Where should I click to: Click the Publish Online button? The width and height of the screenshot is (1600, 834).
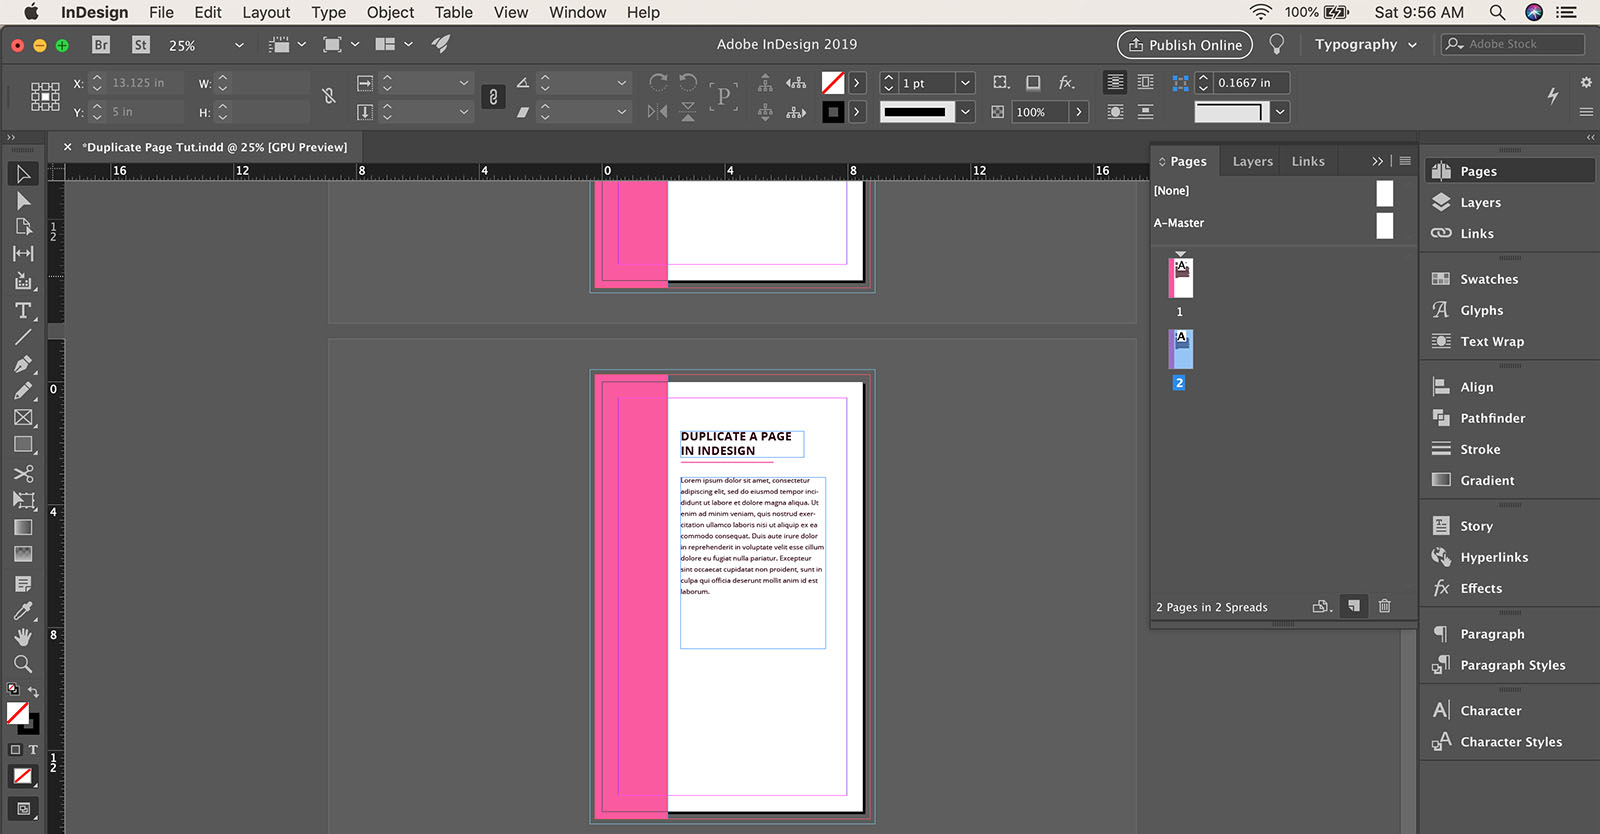click(x=1185, y=45)
